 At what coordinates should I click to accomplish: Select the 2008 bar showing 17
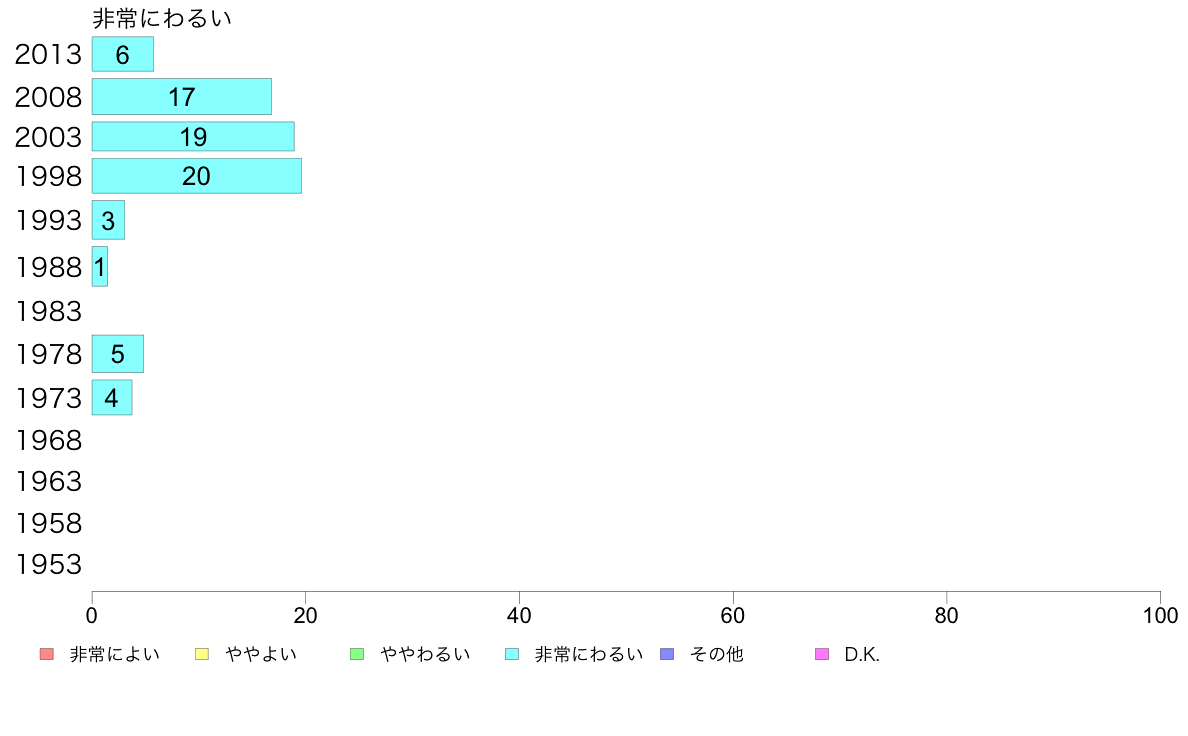click(182, 96)
